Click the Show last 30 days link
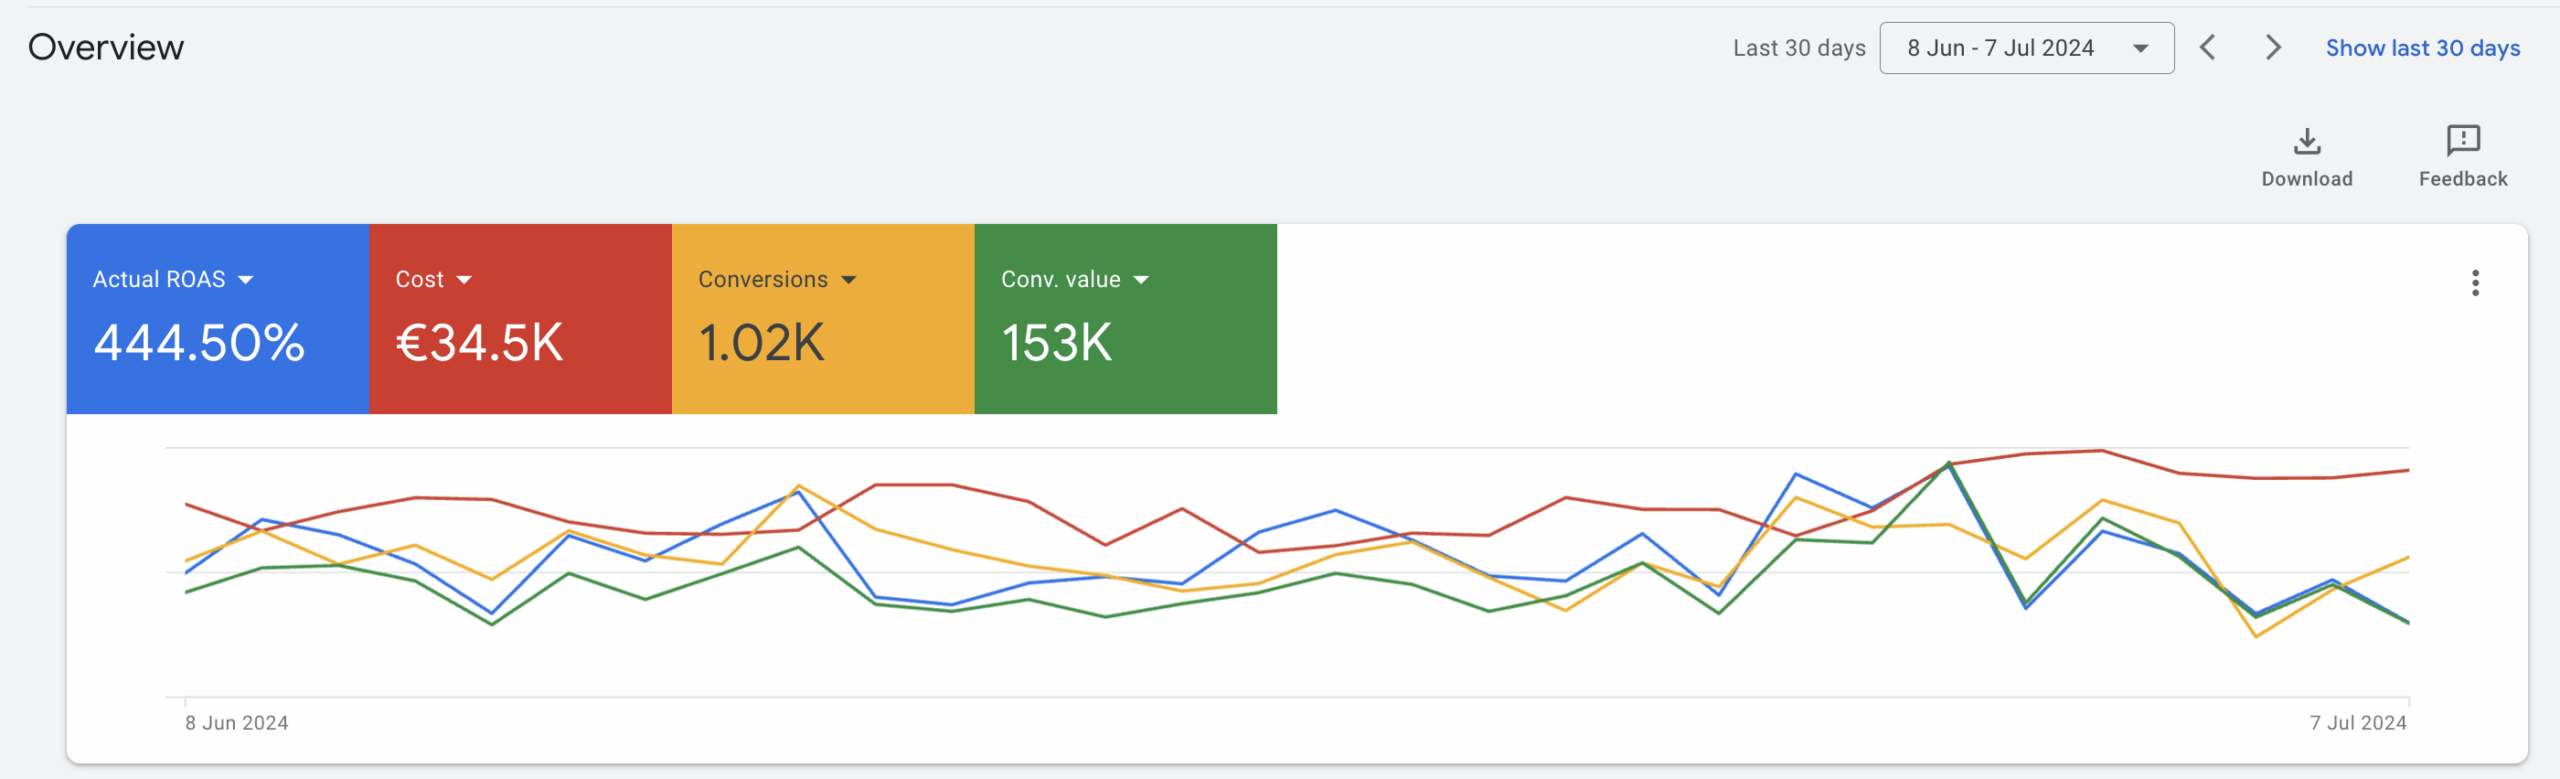This screenshot has height=779, width=2560. point(2422,48)
